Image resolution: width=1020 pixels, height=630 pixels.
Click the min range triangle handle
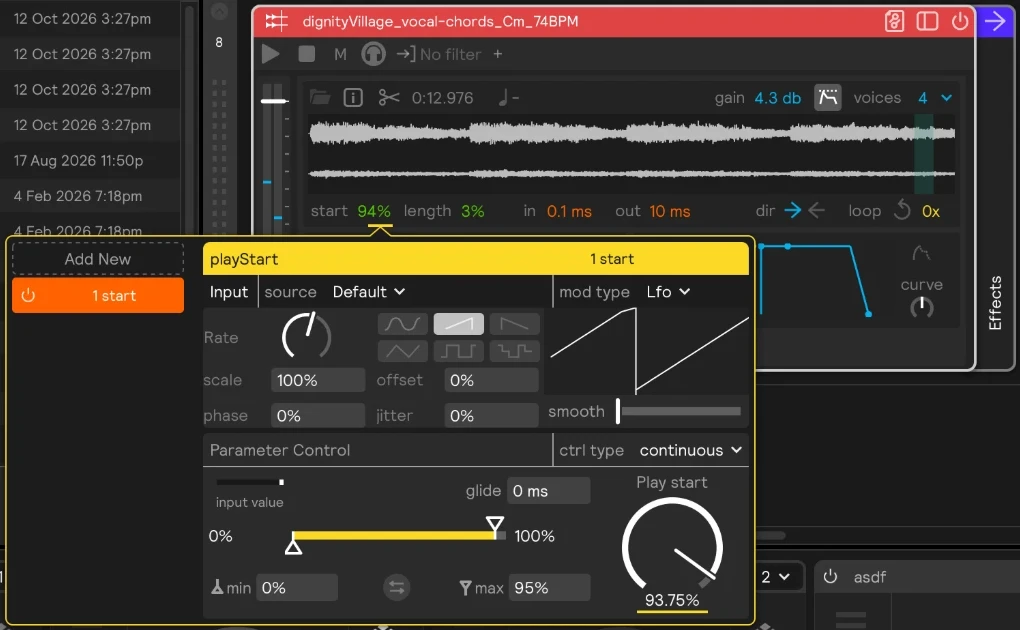(x=293, y=547)
